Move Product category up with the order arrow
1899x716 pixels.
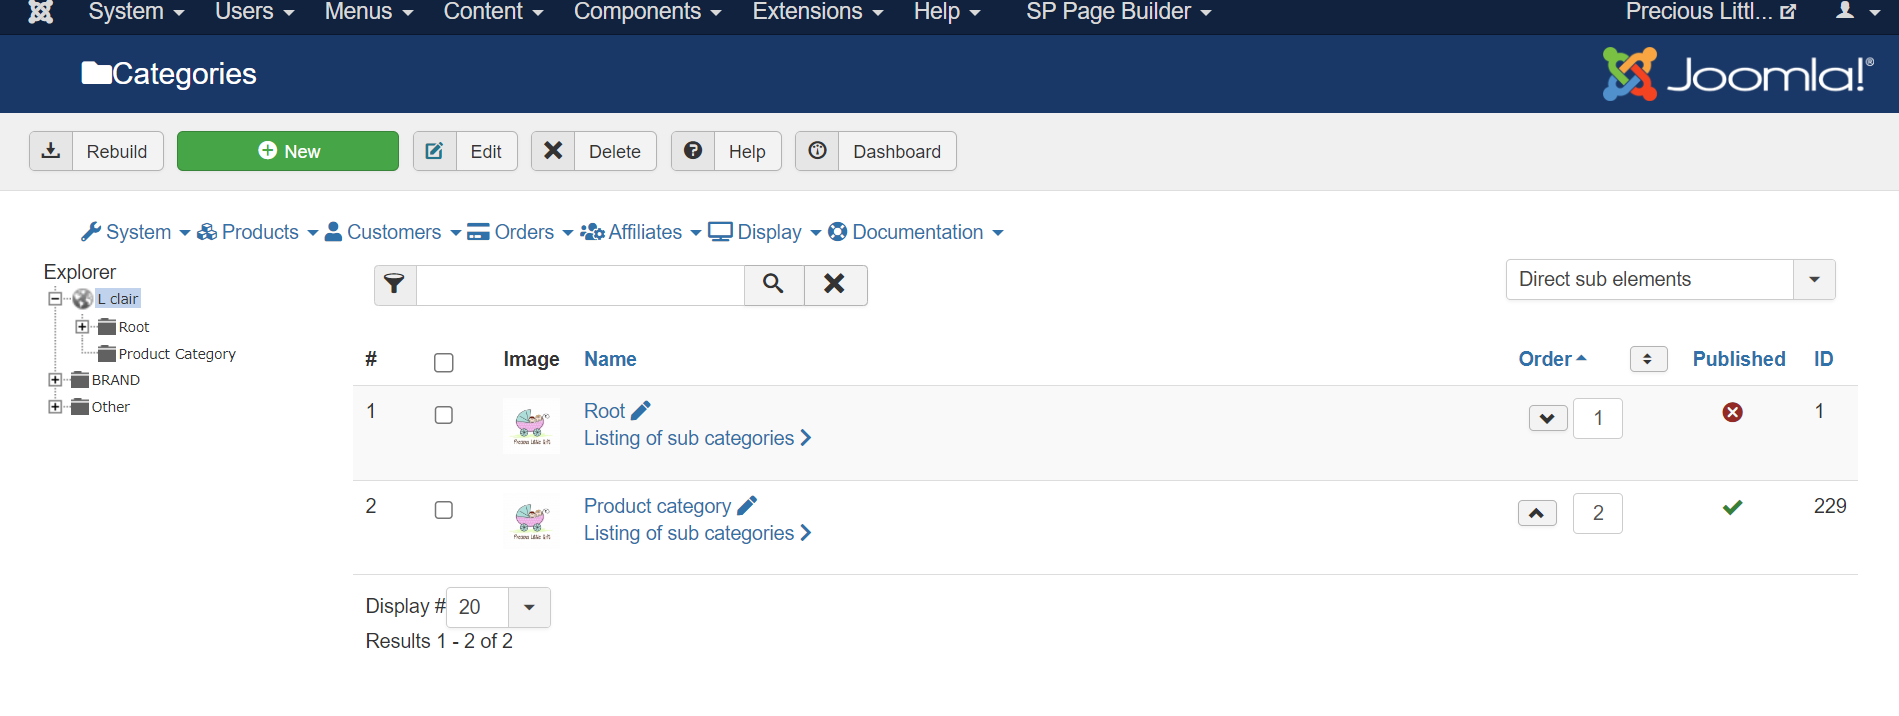(x=1536, y=513)
